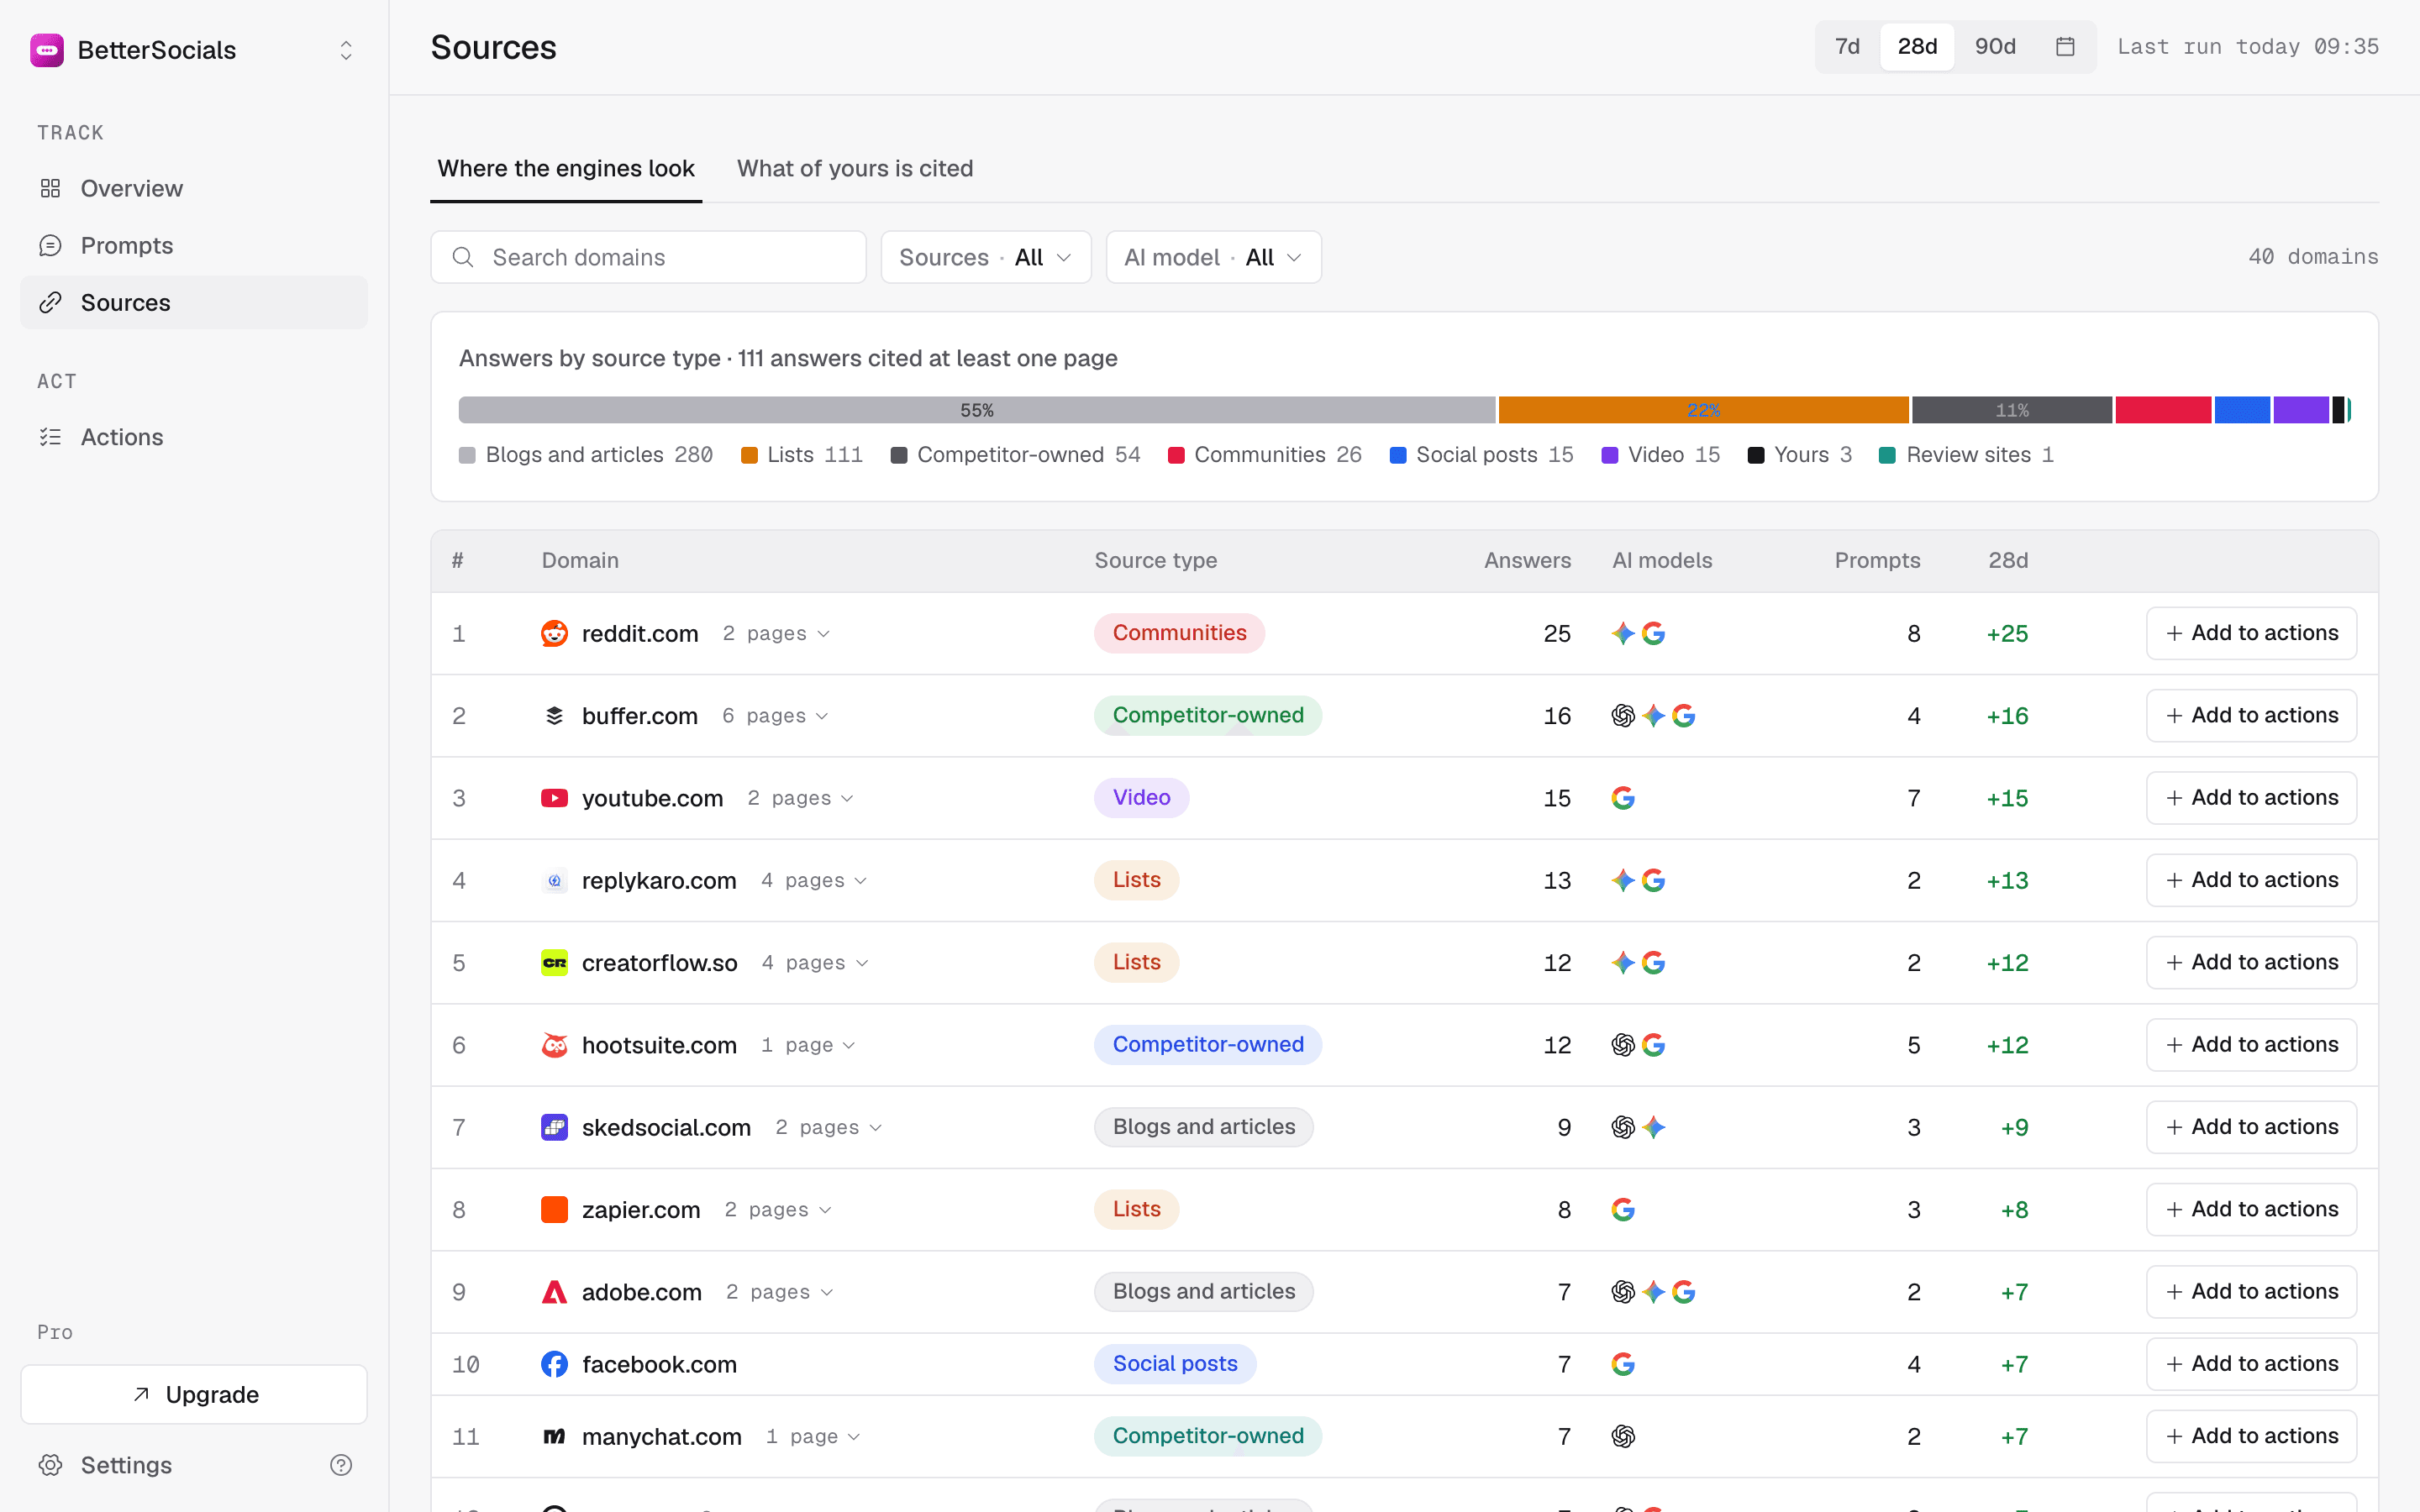Click the Domain column header
This screenshot has height=1512, width=2420.
point(580,561)
